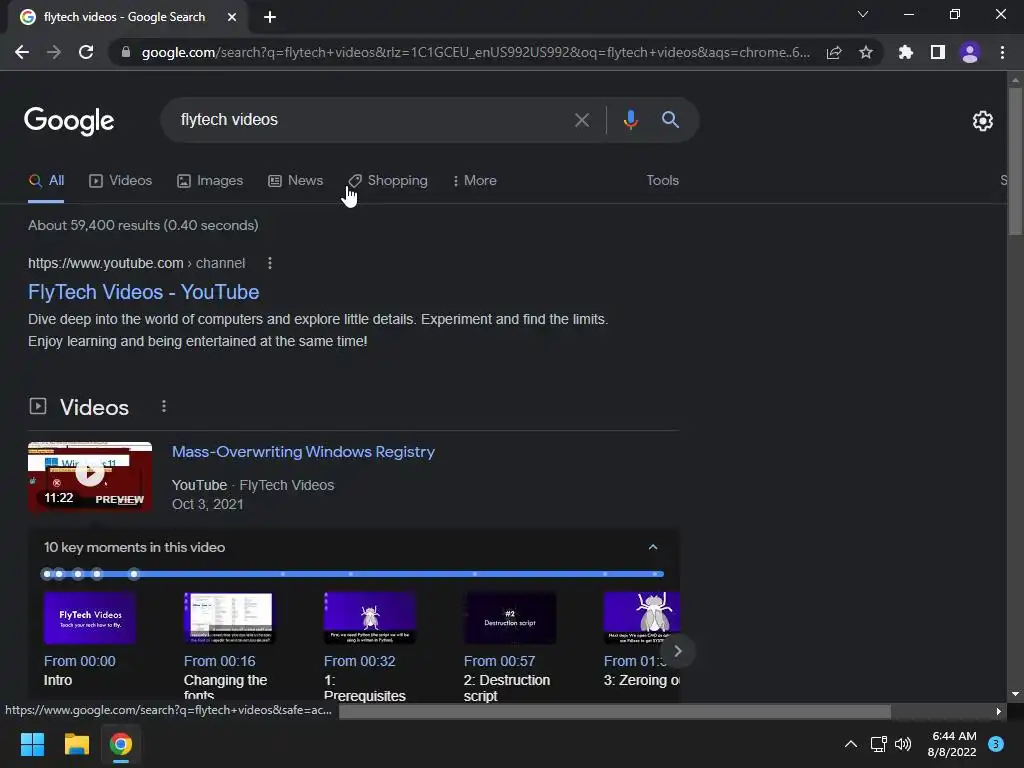Click the fifth marker on key moments bar
Image resolution: width=1024 pixels, height=768 pixels.
(134, 574)
